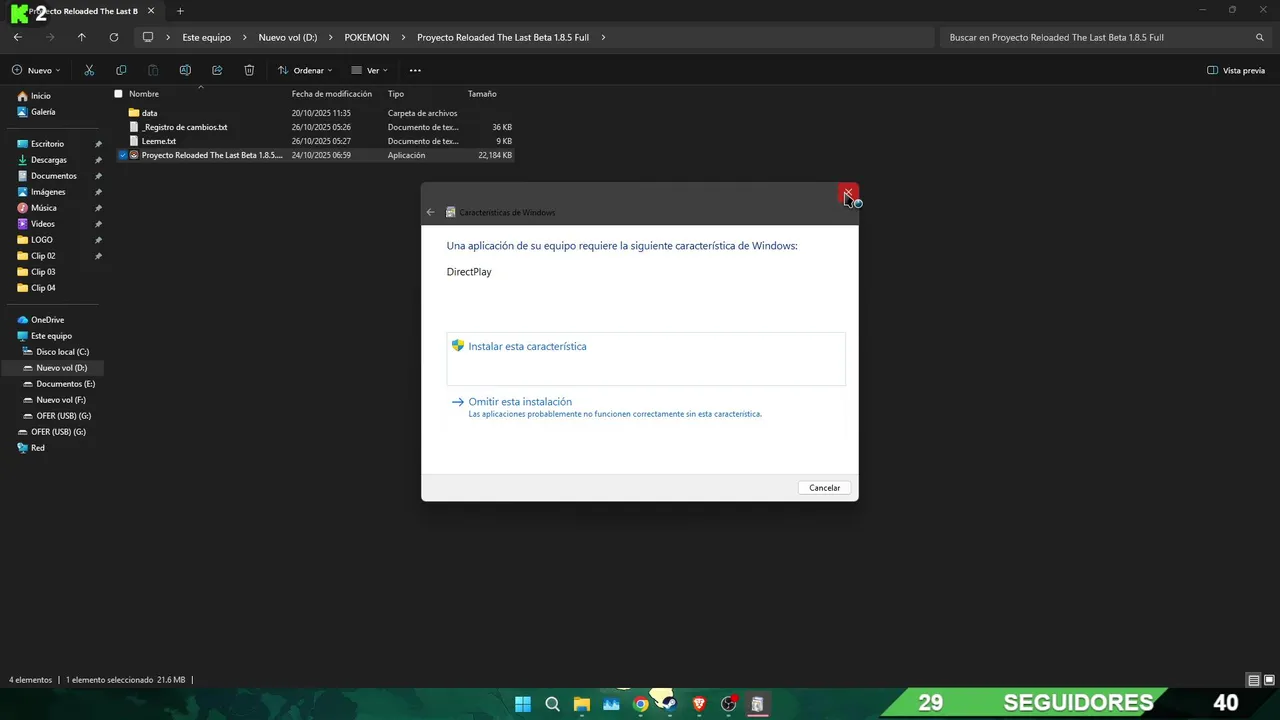
Task: Open Descargas in navigation pane
Action: [x=49, y=160]
